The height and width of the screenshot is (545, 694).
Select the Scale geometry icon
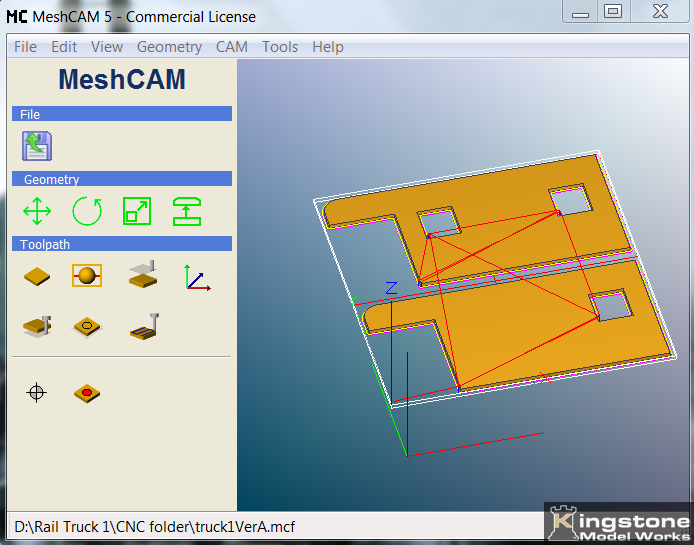(137, 211)
